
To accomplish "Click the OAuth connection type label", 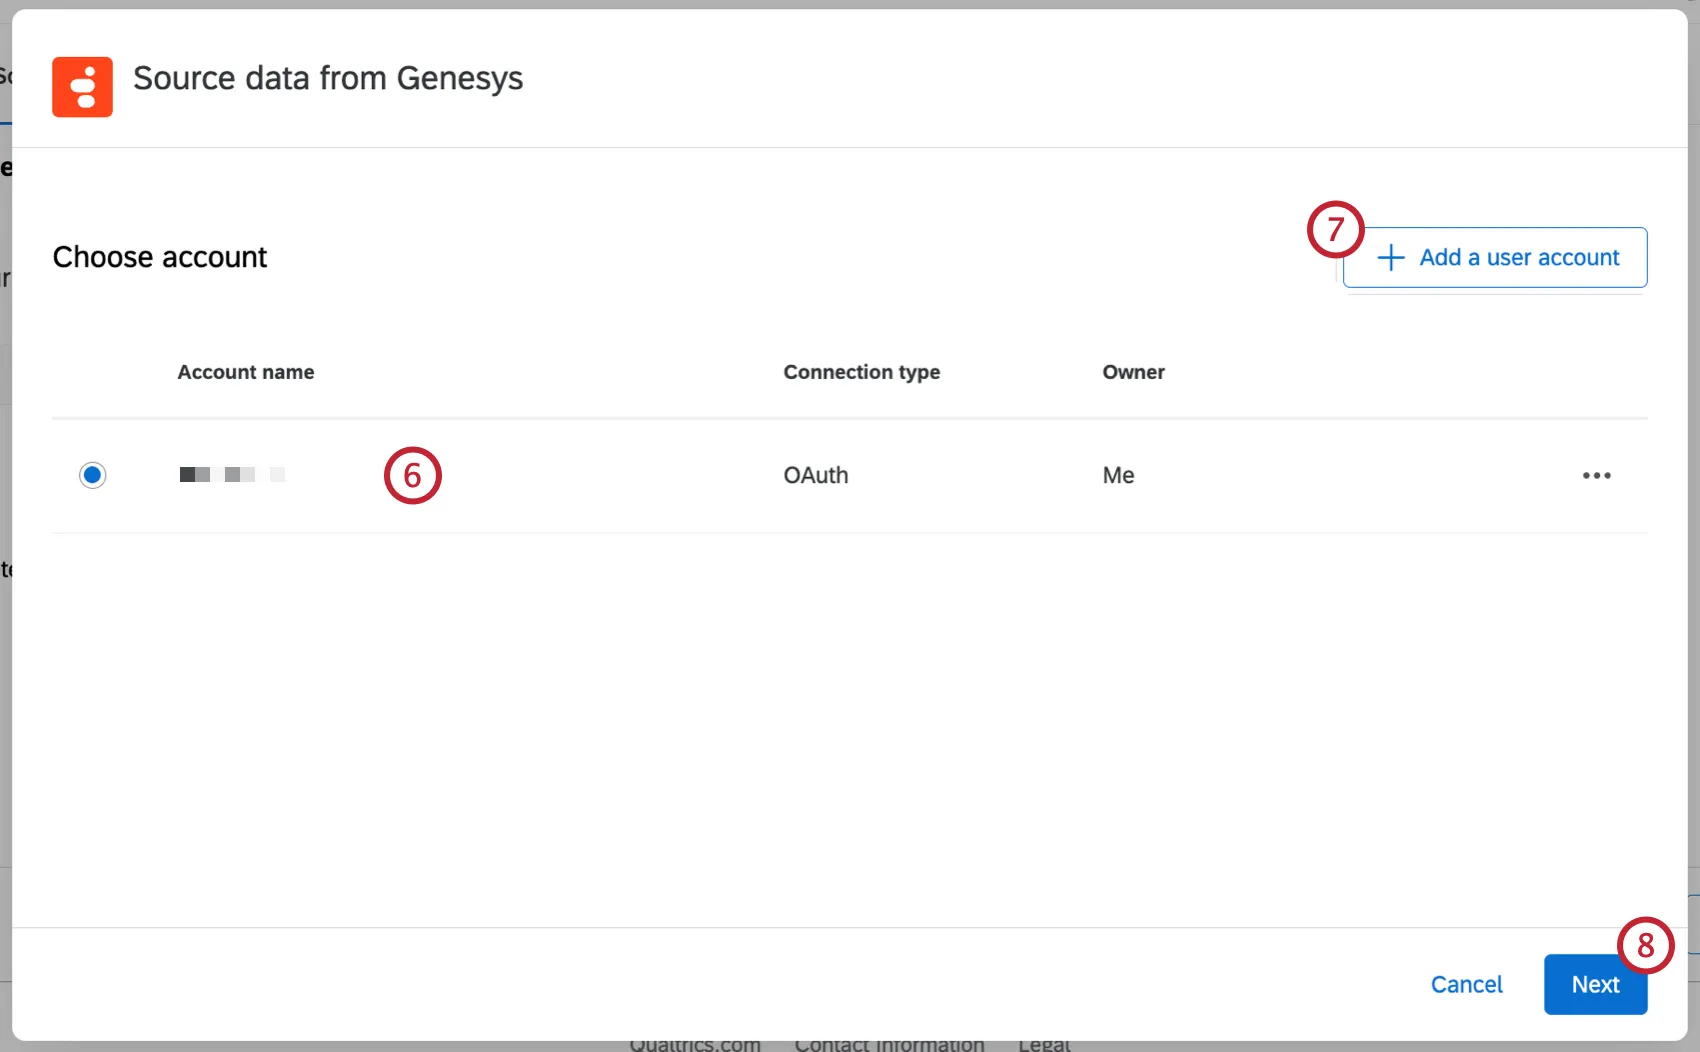I will pos(815,475).
